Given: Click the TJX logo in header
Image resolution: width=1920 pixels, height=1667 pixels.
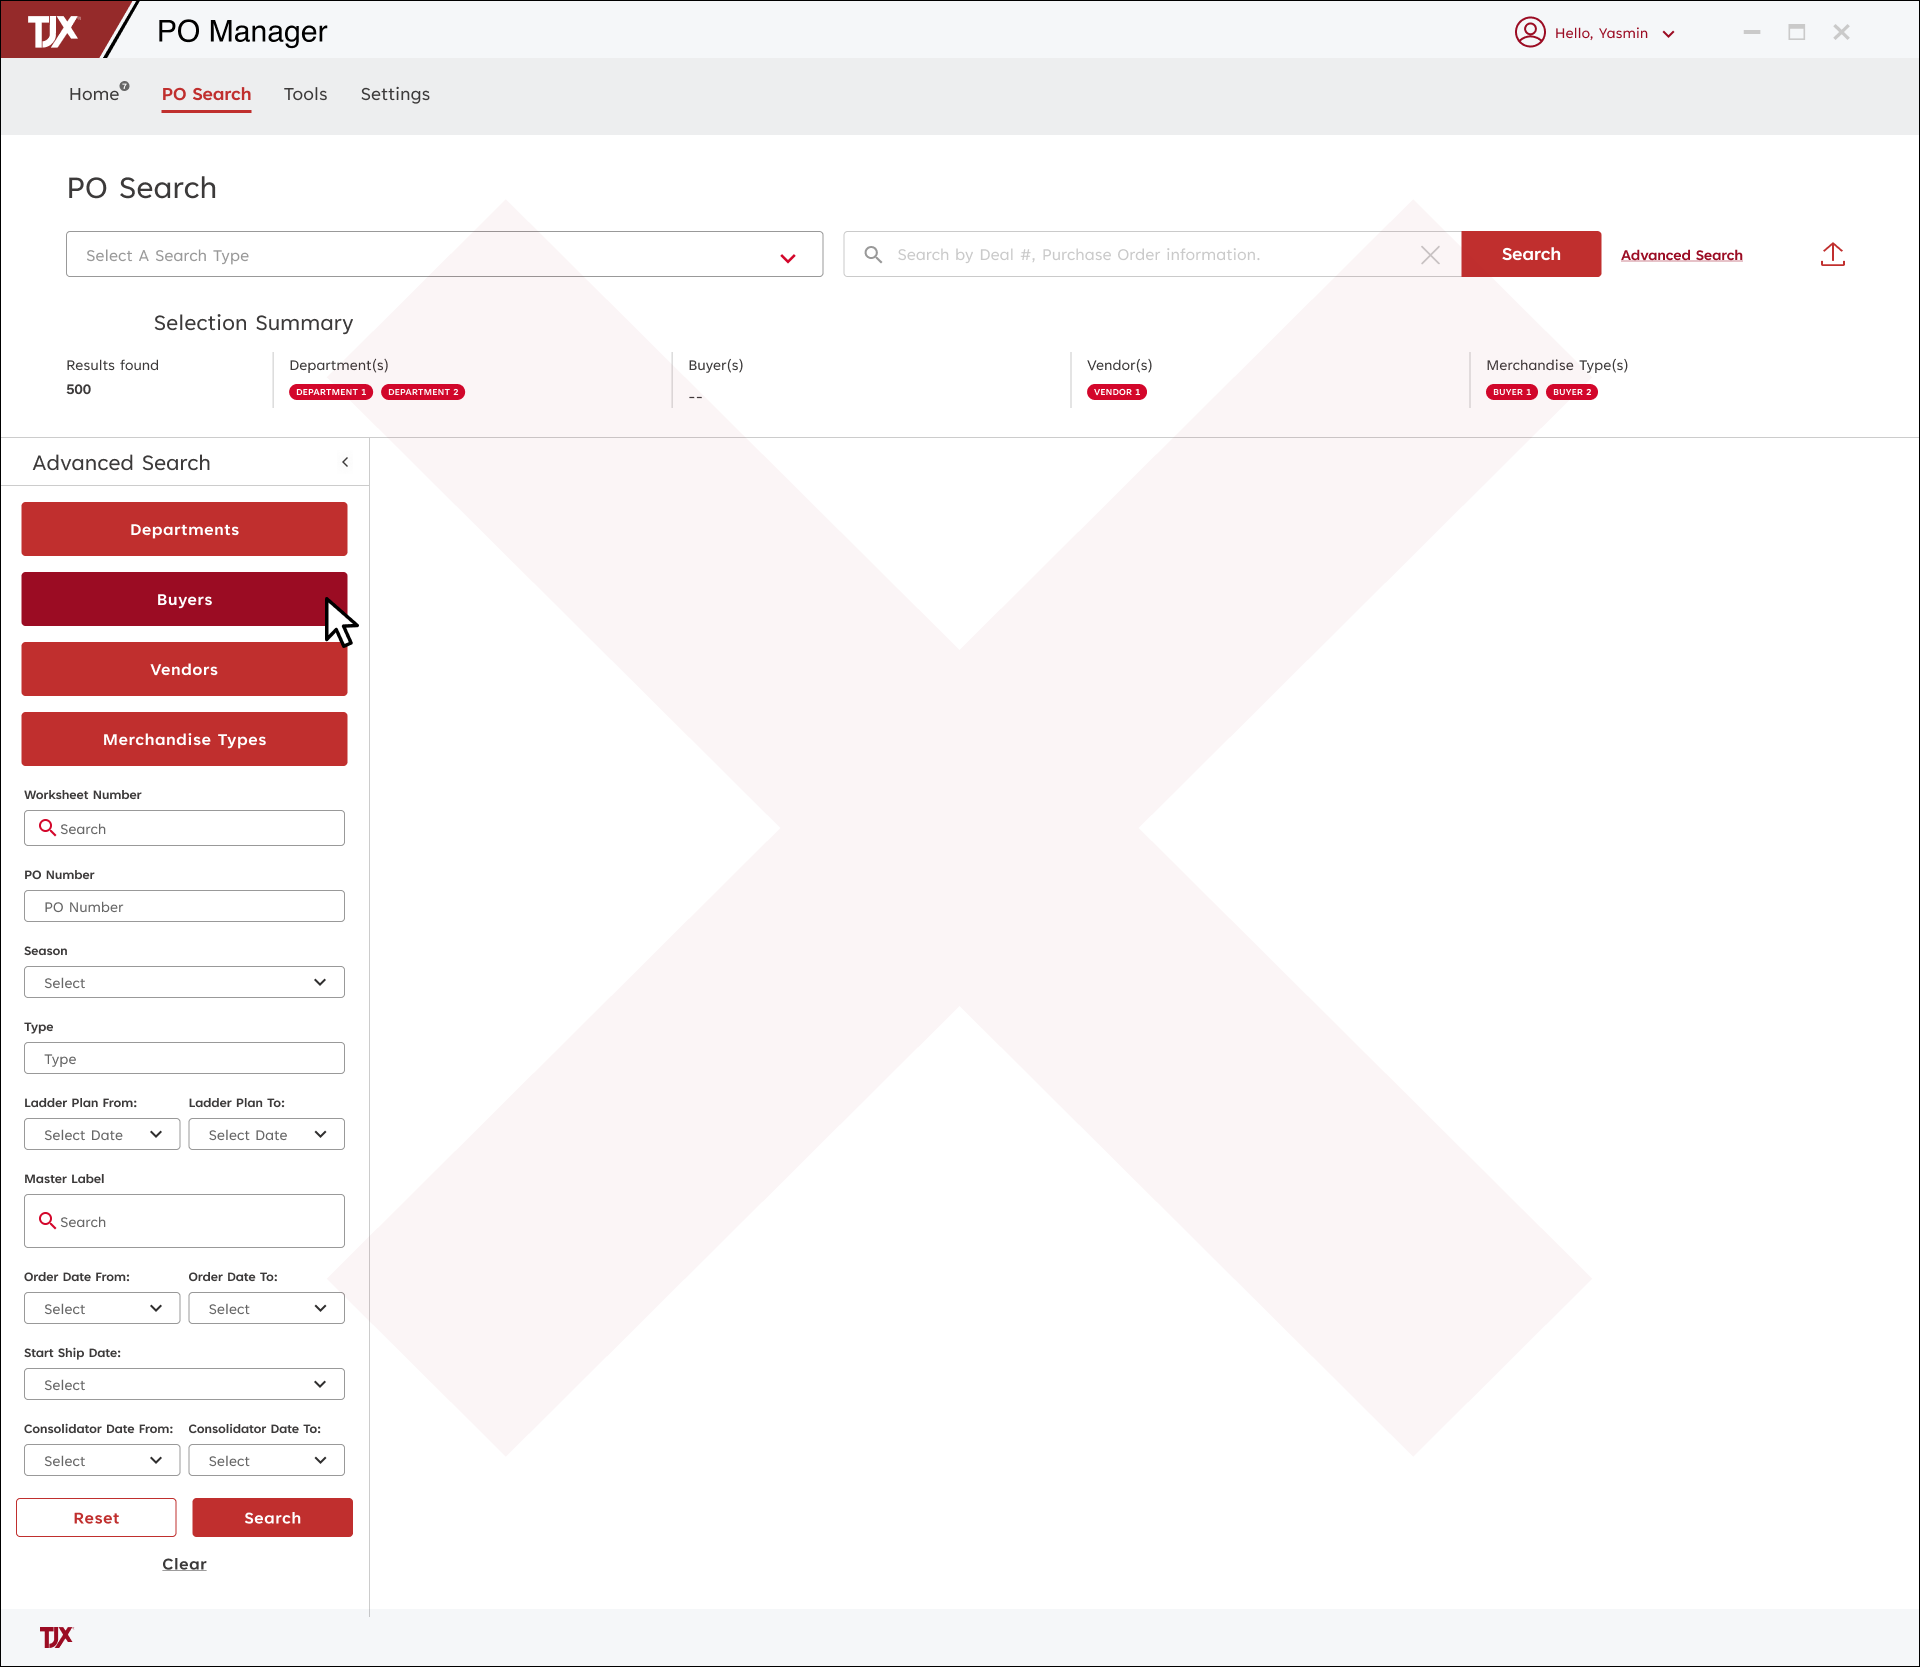Looking at the screenshot, I should (x=53, y=31).
